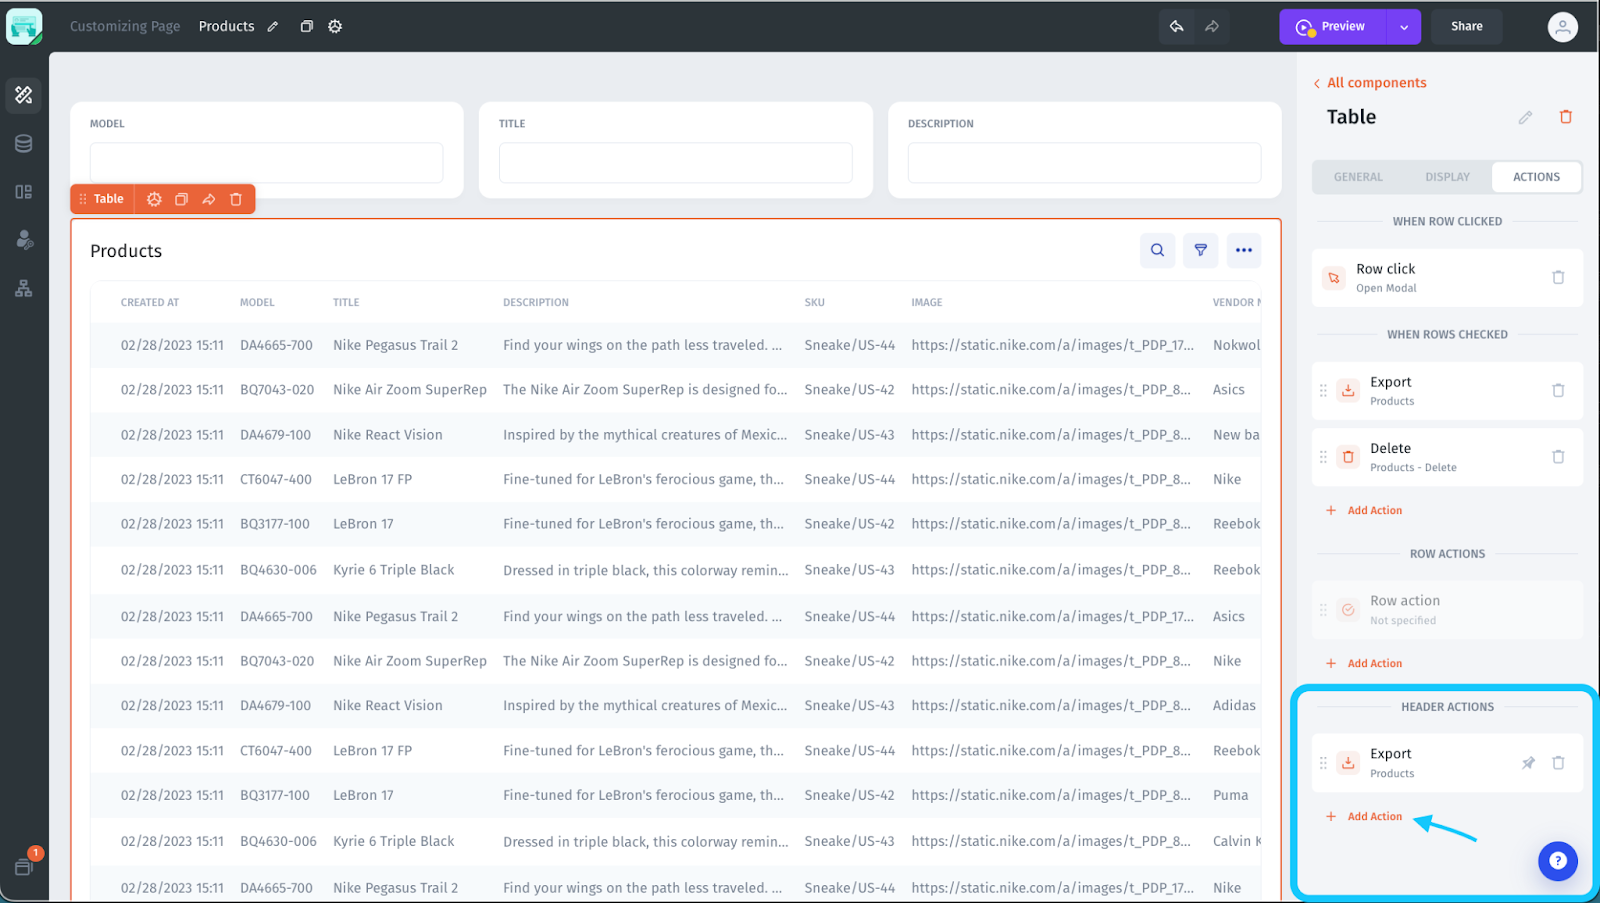
Task: Open the user avatar menu
Action: point(1562,27)
